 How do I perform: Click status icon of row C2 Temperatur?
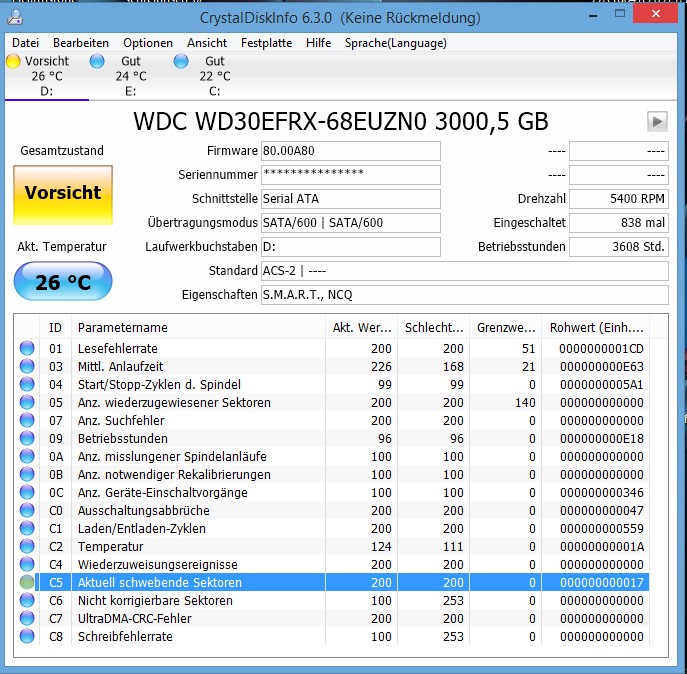coord(27,546)
